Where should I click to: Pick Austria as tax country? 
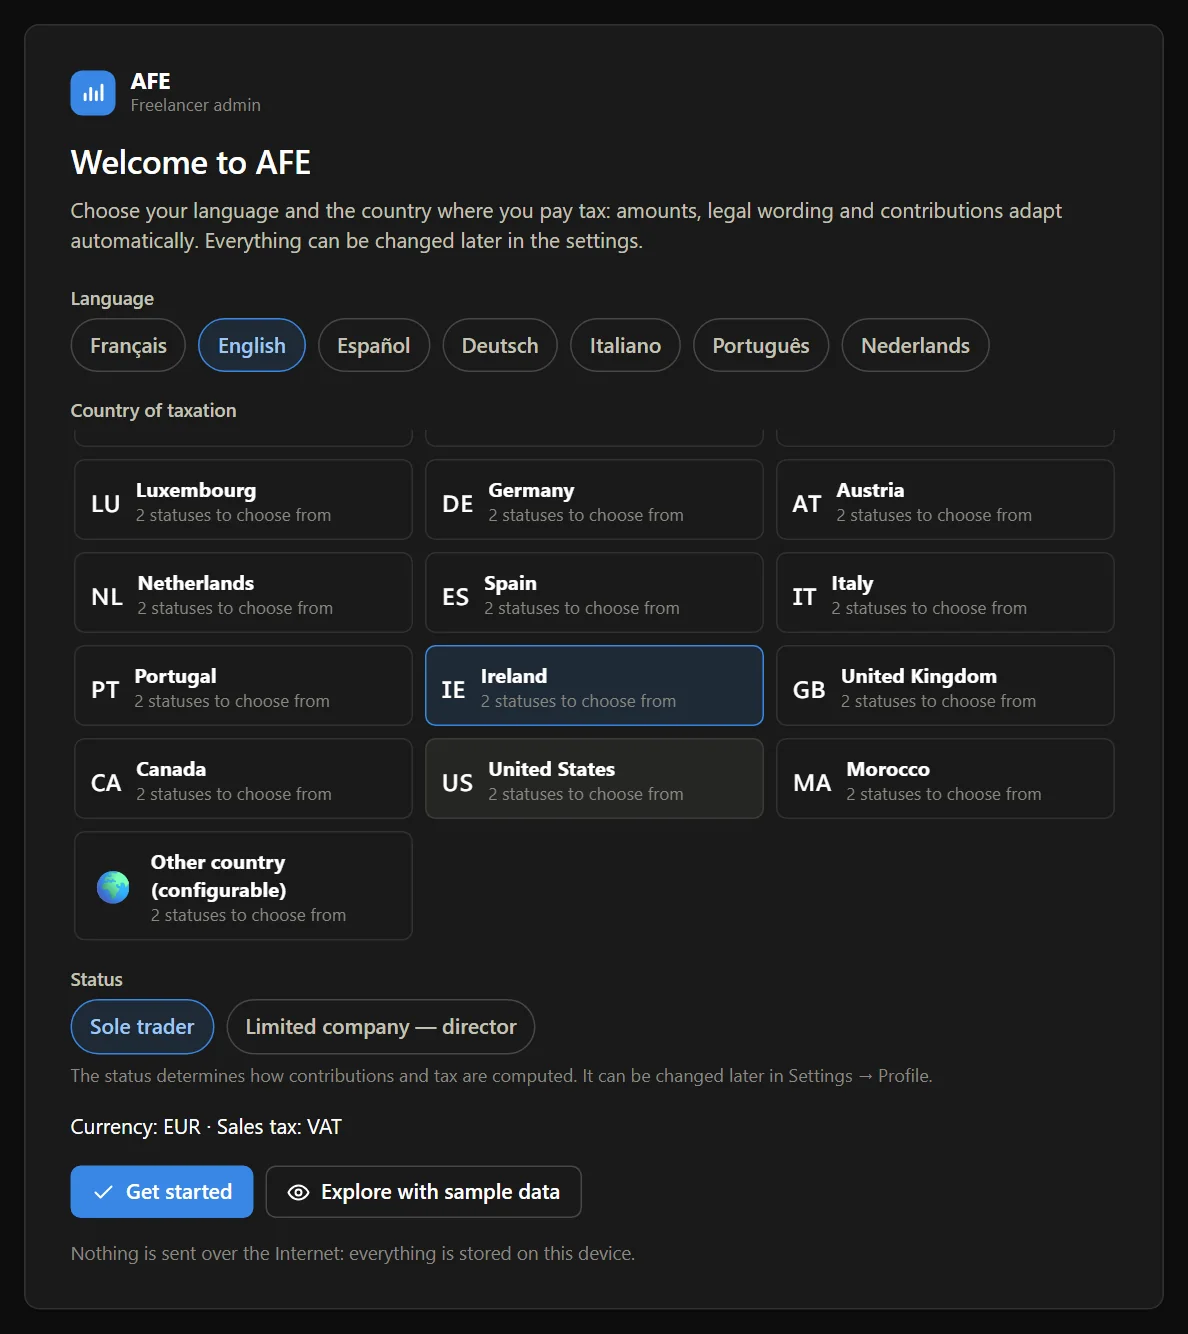pyautogui.click(x=945, y=500)
